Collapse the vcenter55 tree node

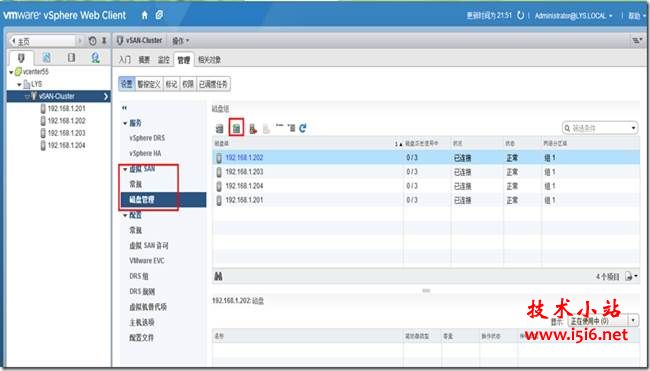coord(11,72)
